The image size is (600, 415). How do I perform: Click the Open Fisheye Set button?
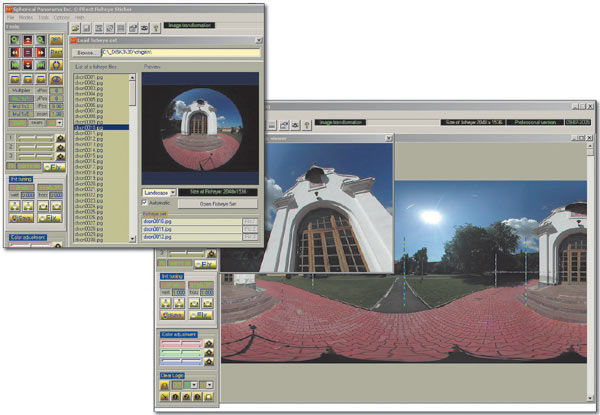click(x=218, y=204)
